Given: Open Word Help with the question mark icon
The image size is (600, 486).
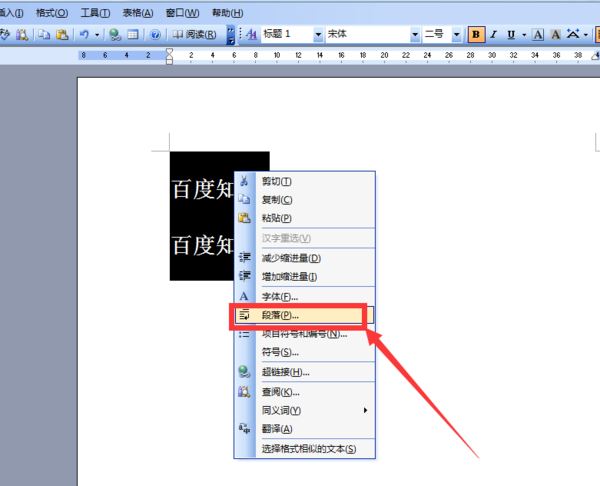Looking at the screenshot, I should click(x=155, y=35).
